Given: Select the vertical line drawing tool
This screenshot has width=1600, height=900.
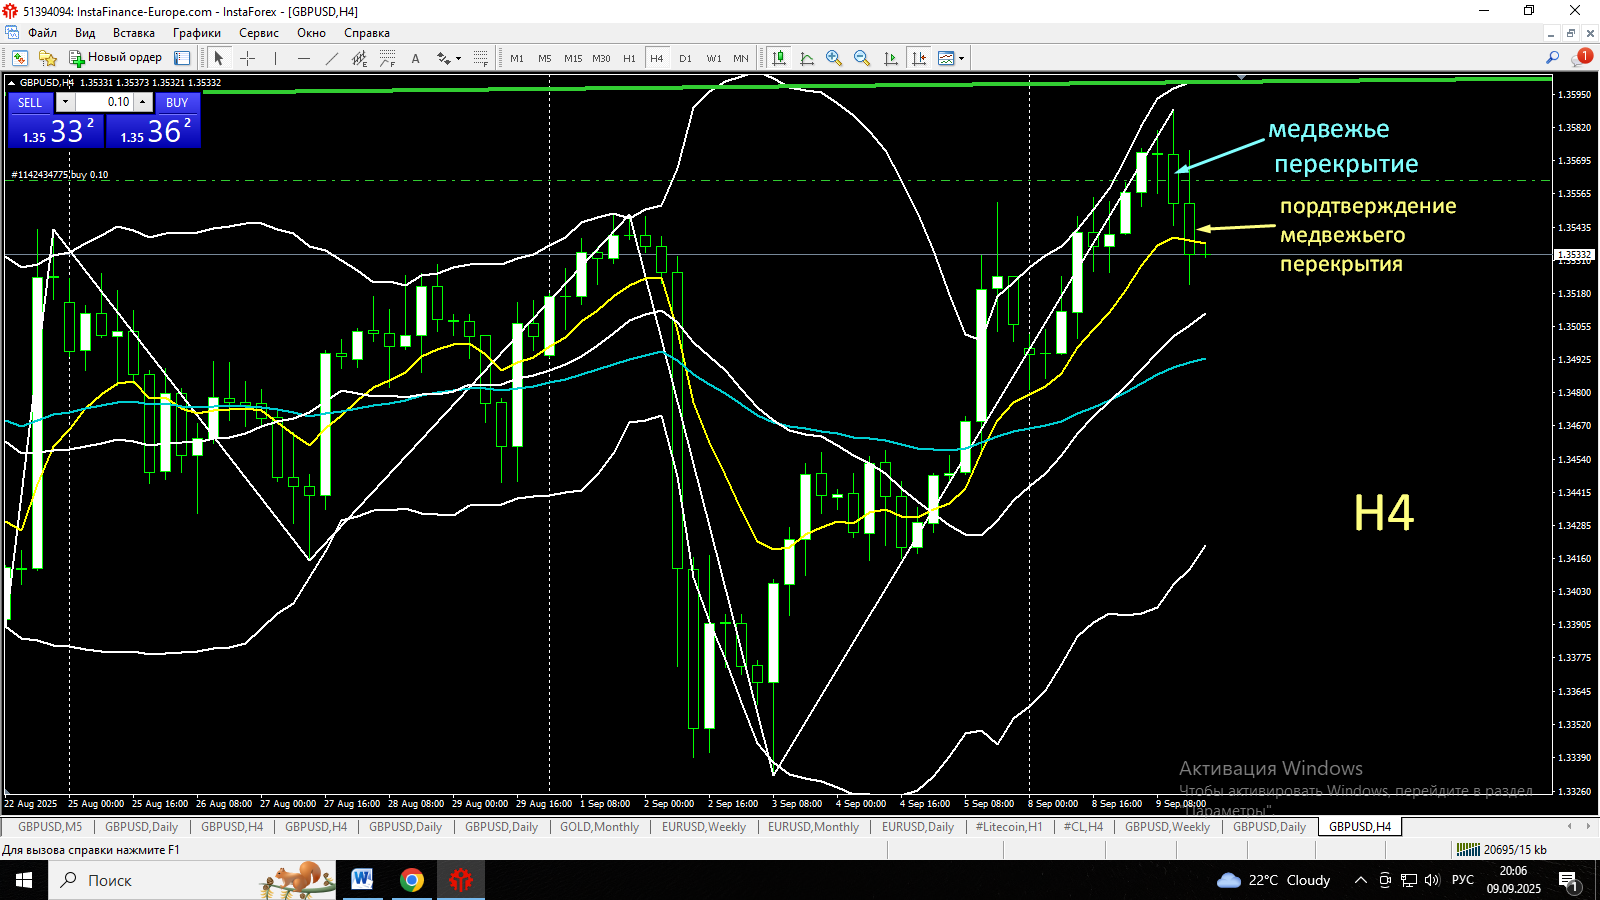Looking at the screenshot, I should [x=275, y=58].
